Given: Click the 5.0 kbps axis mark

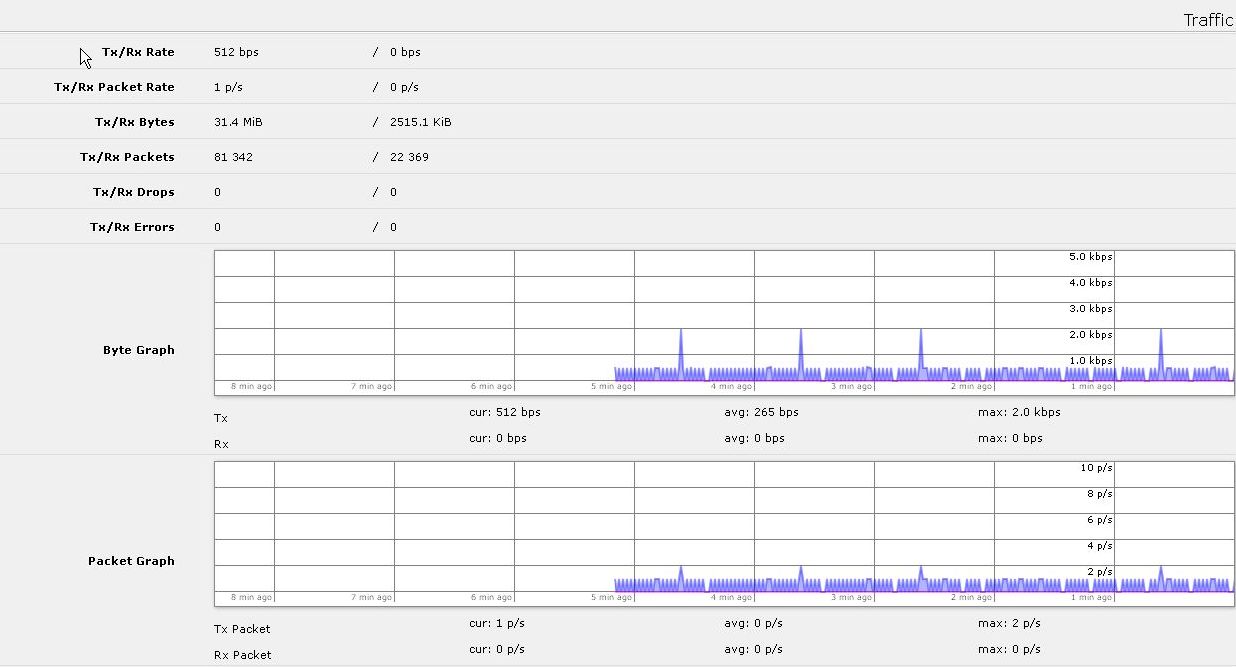Looking at the screenshot, I should coord(1091,257).
